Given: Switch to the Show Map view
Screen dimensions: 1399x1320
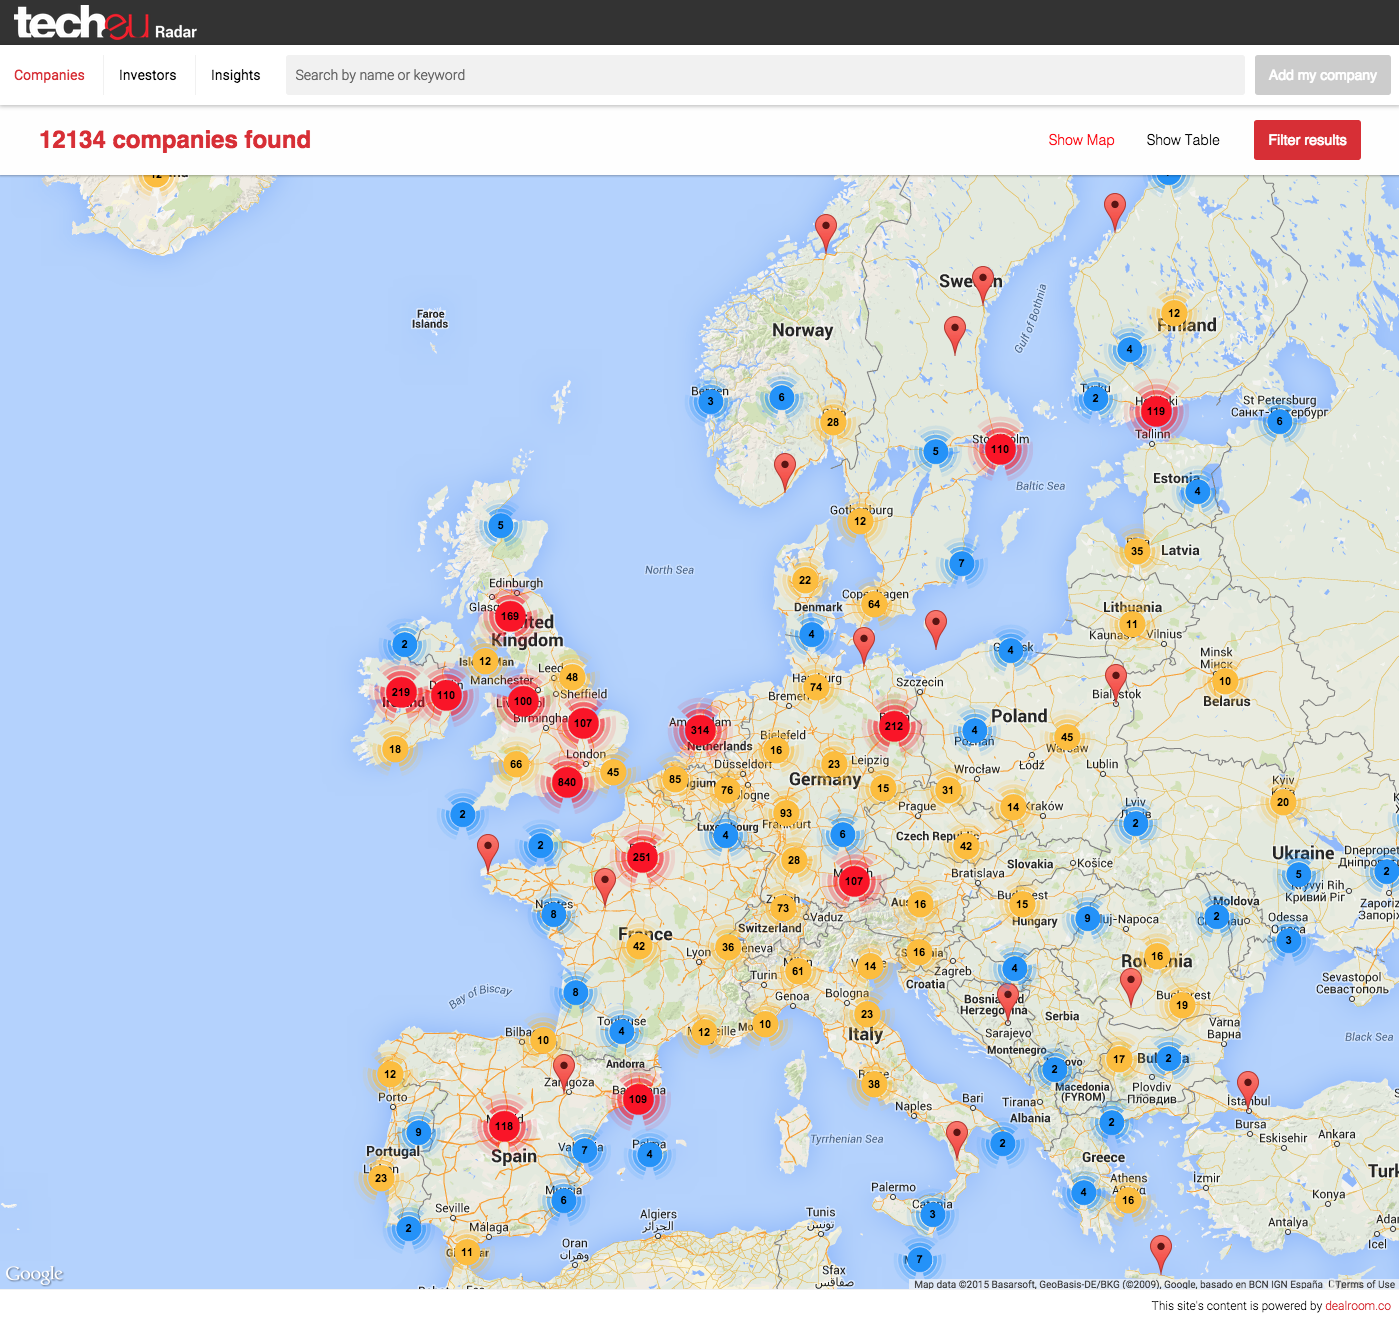Looking at the screenshot, I should click(x=1081, y=140).
